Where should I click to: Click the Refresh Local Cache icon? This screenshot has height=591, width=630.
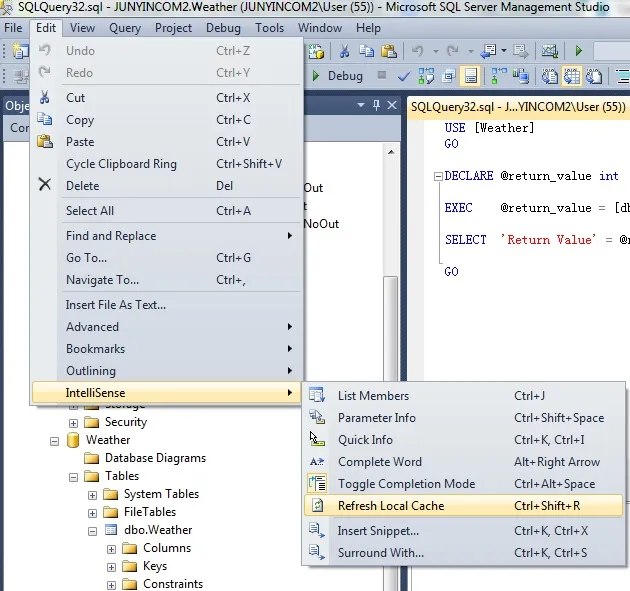pos(317,505)
